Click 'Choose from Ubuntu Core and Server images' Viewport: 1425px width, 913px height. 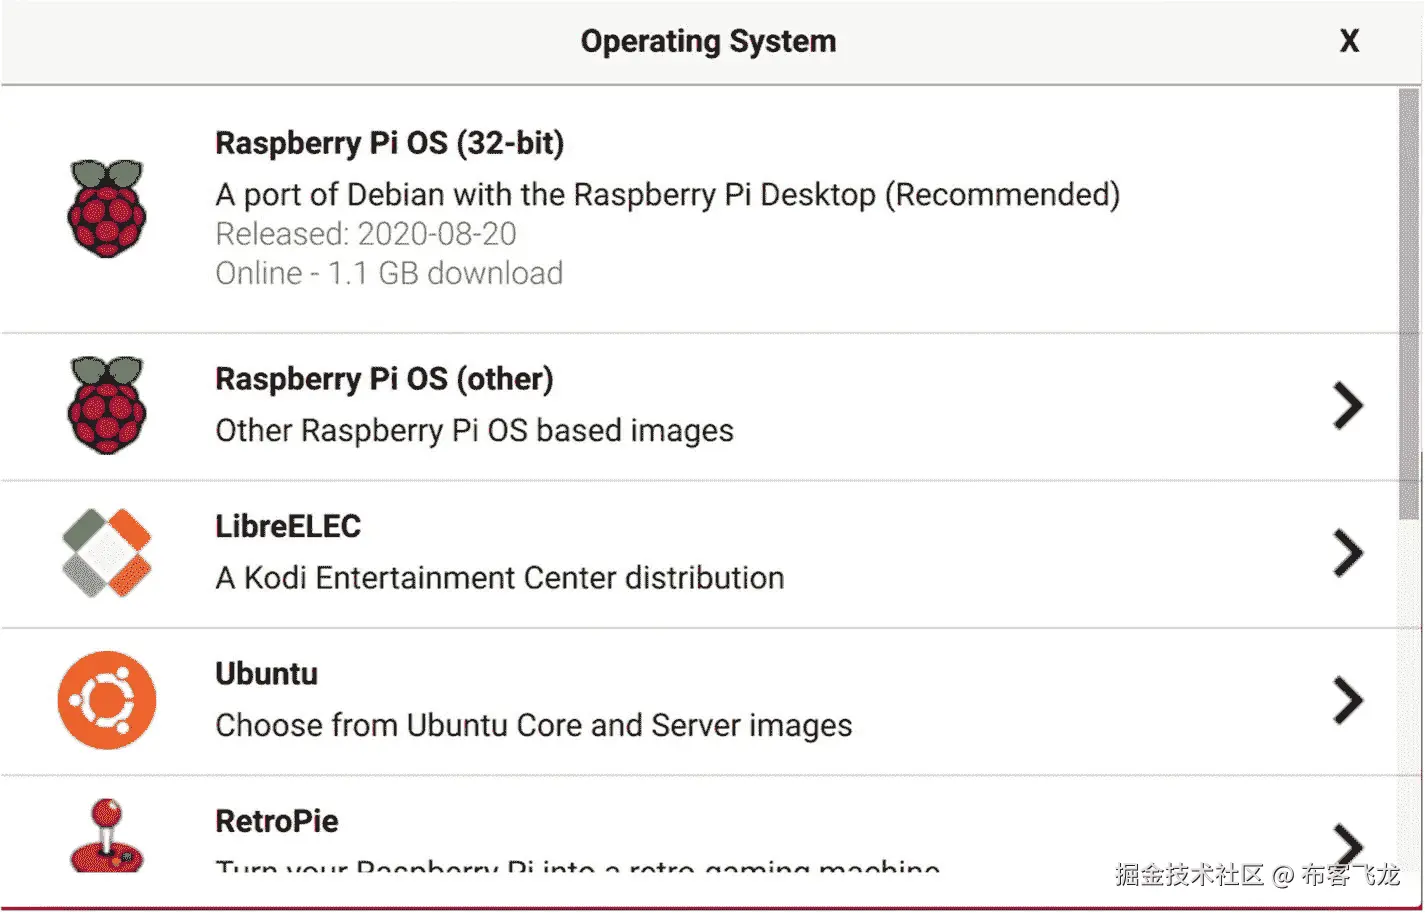533,725
